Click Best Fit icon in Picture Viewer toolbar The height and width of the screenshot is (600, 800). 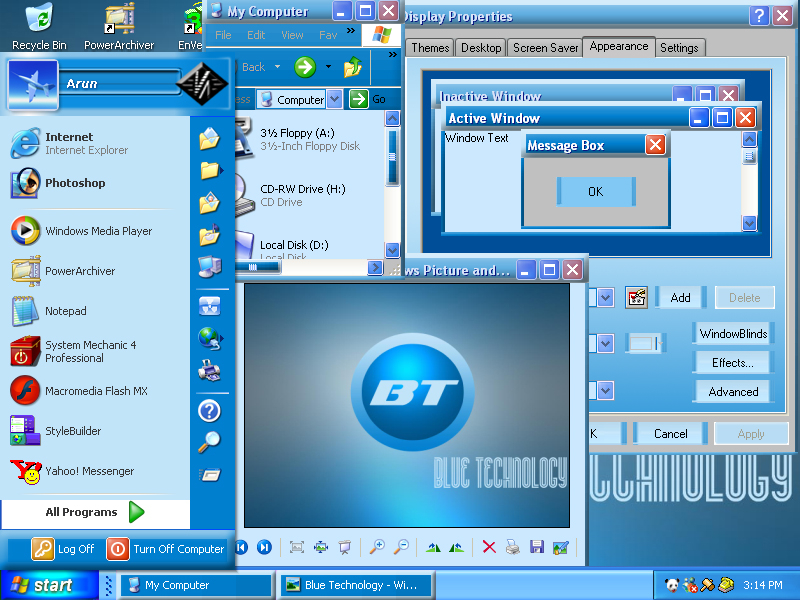pyautogui.click(x=296, y=547)
